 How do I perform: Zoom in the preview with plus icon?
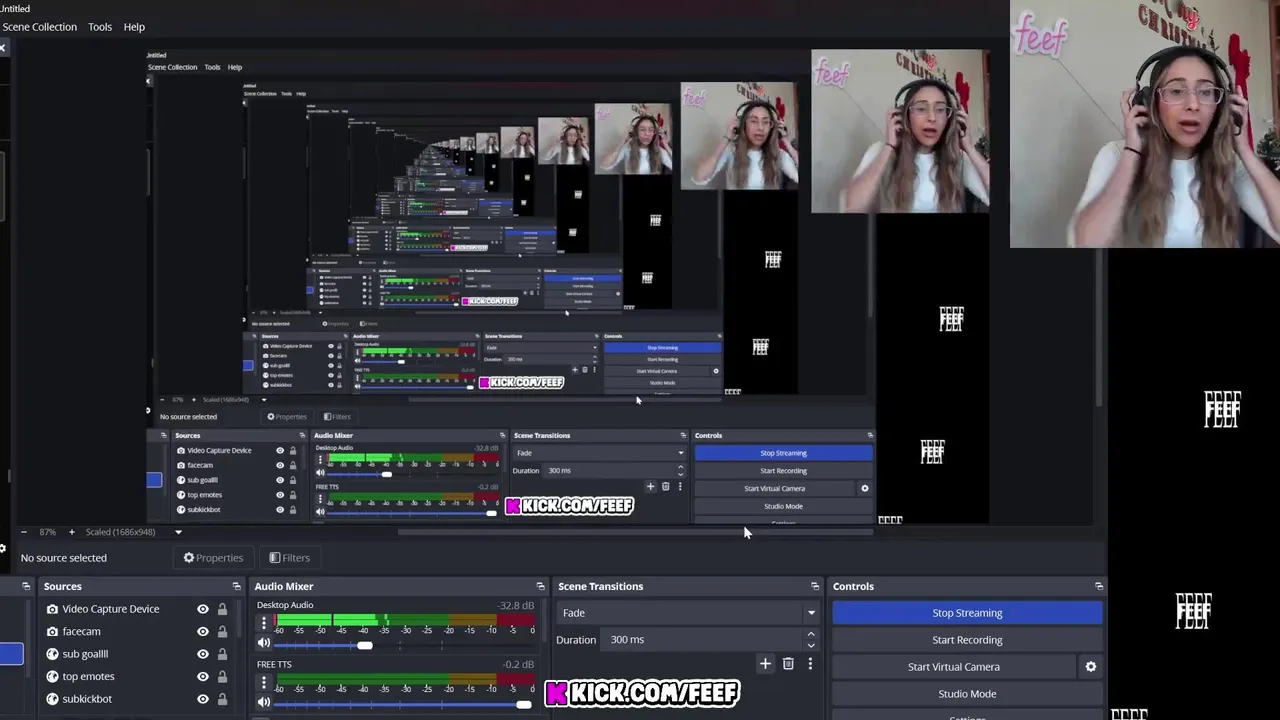tap(71, 532)
